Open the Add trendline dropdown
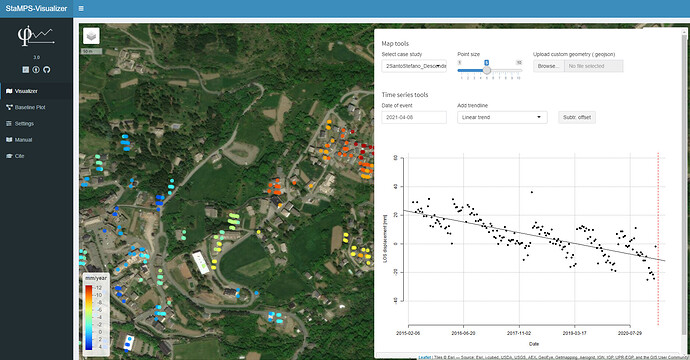The height and width of the screenshot is (360, 690). click(502, 118)
